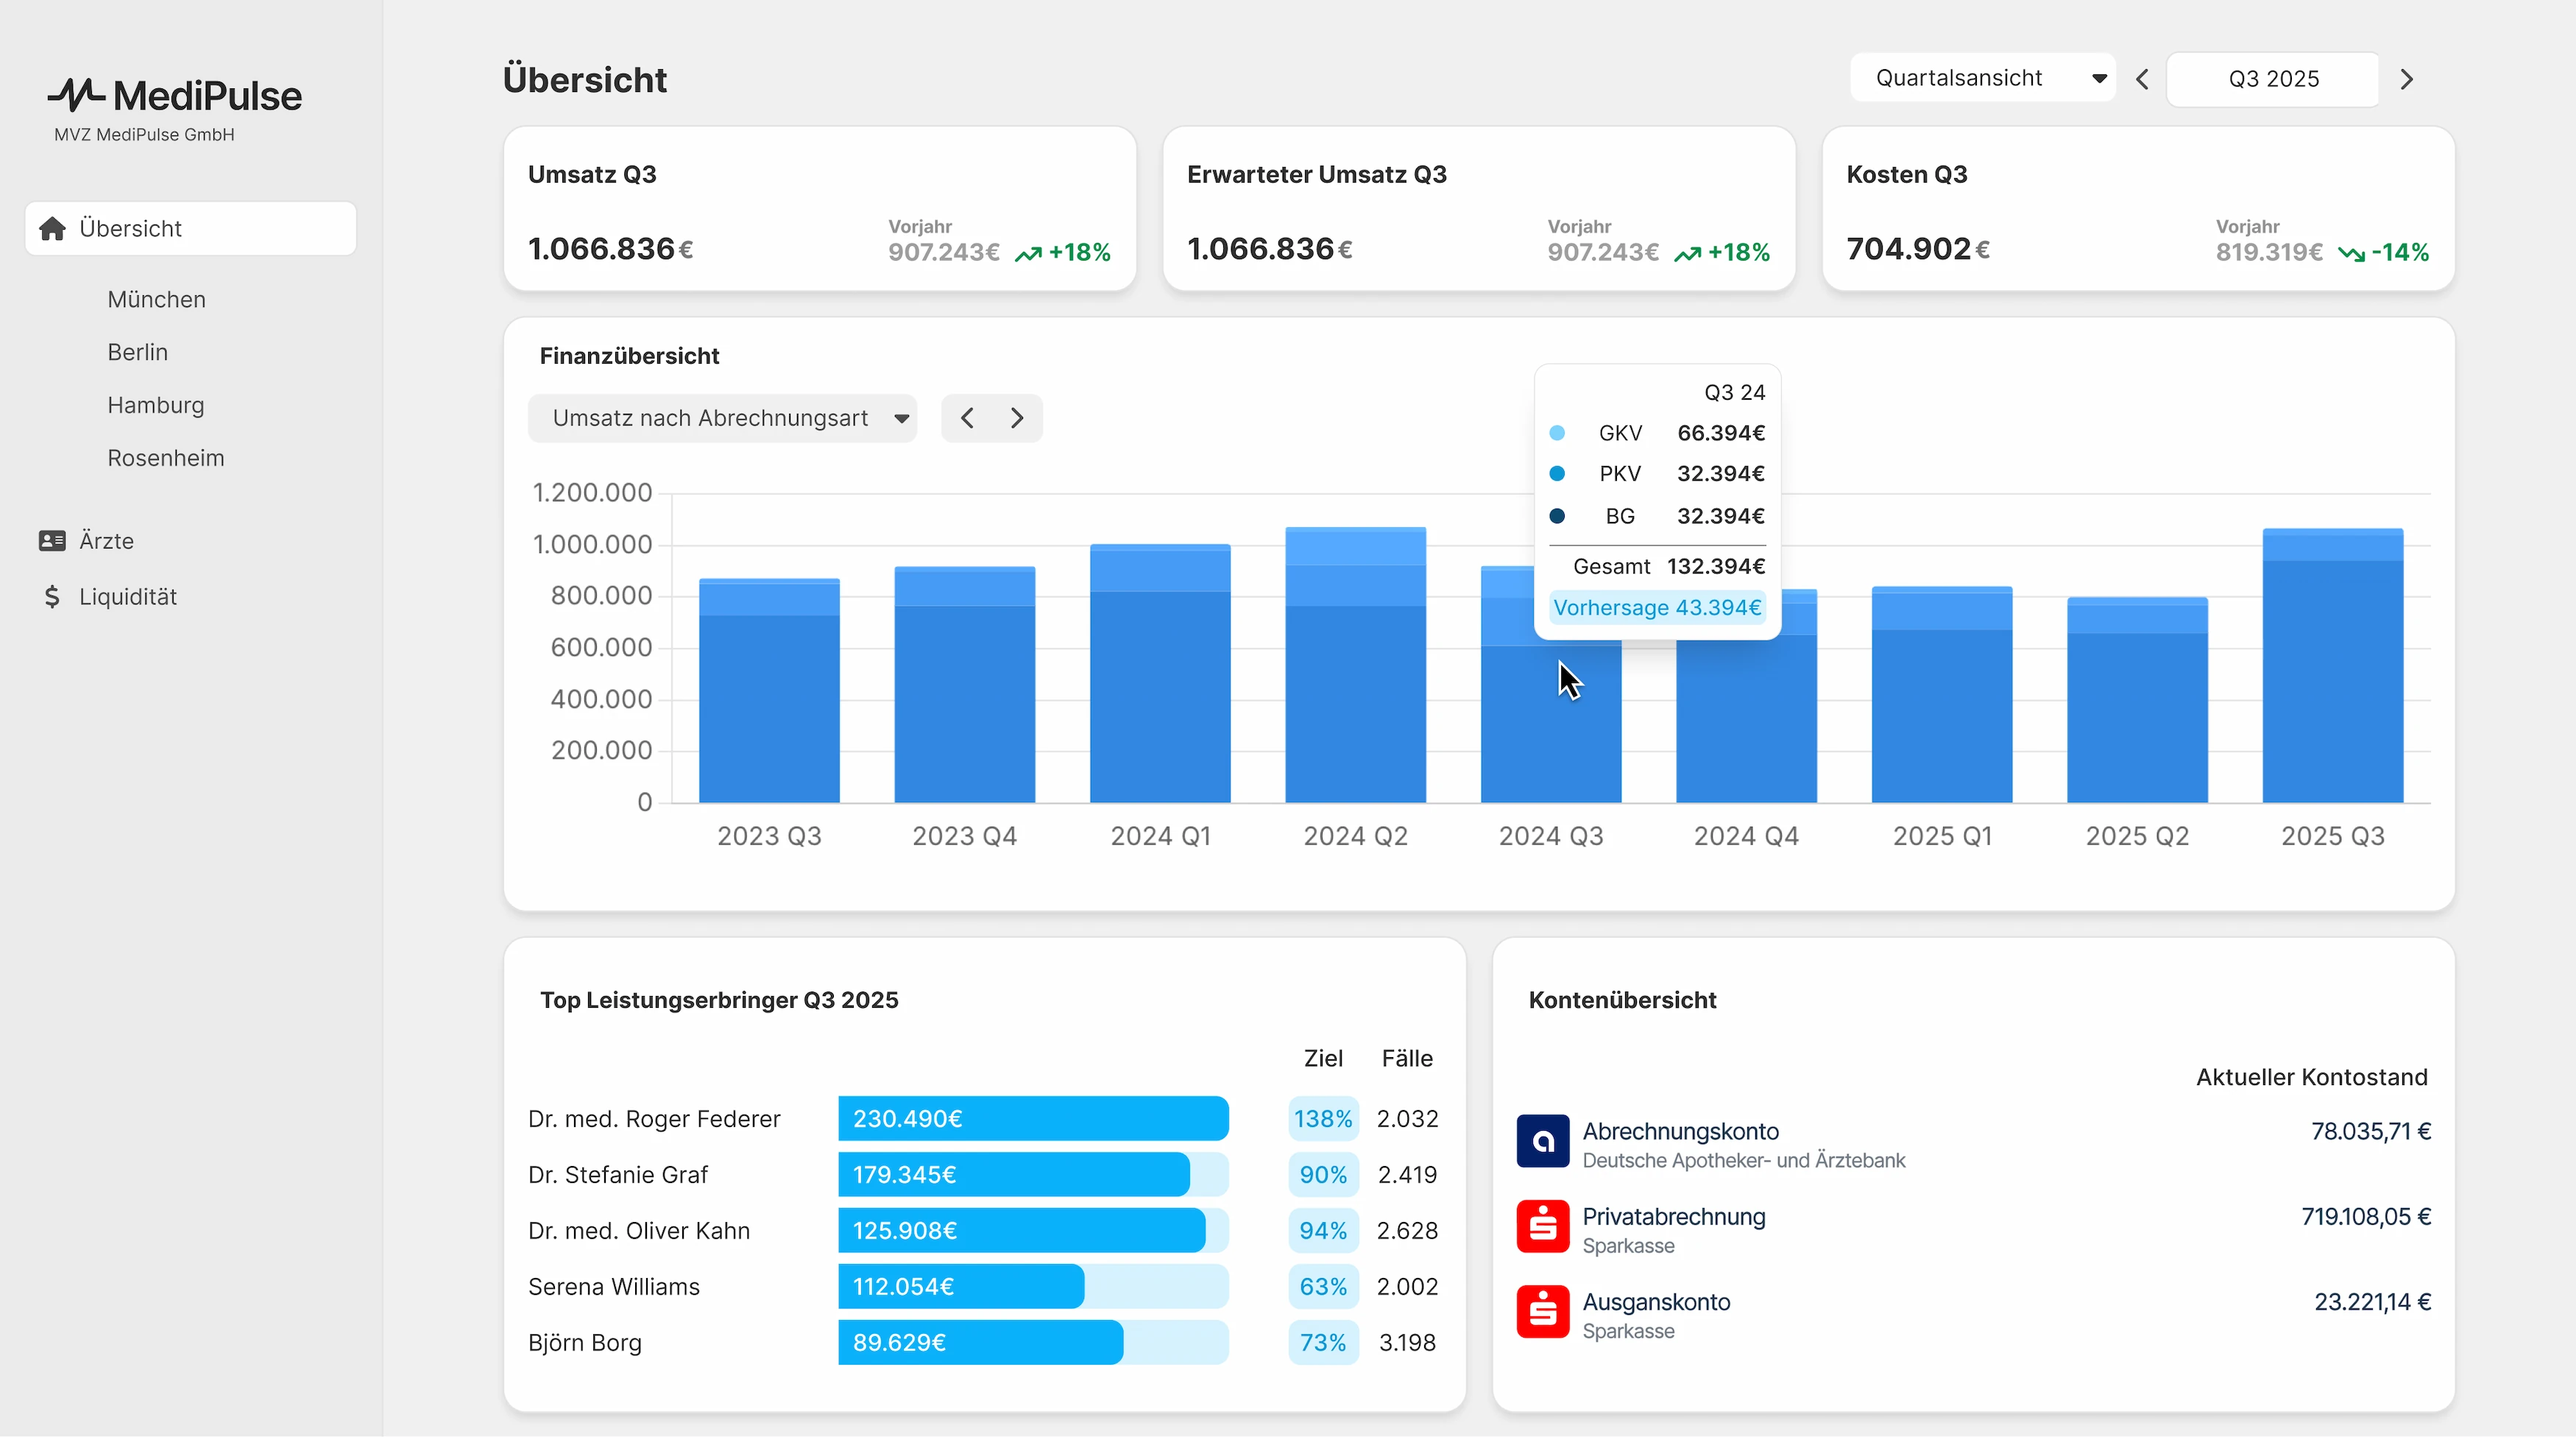Open the Ausganskonto account entry

1655,1302
